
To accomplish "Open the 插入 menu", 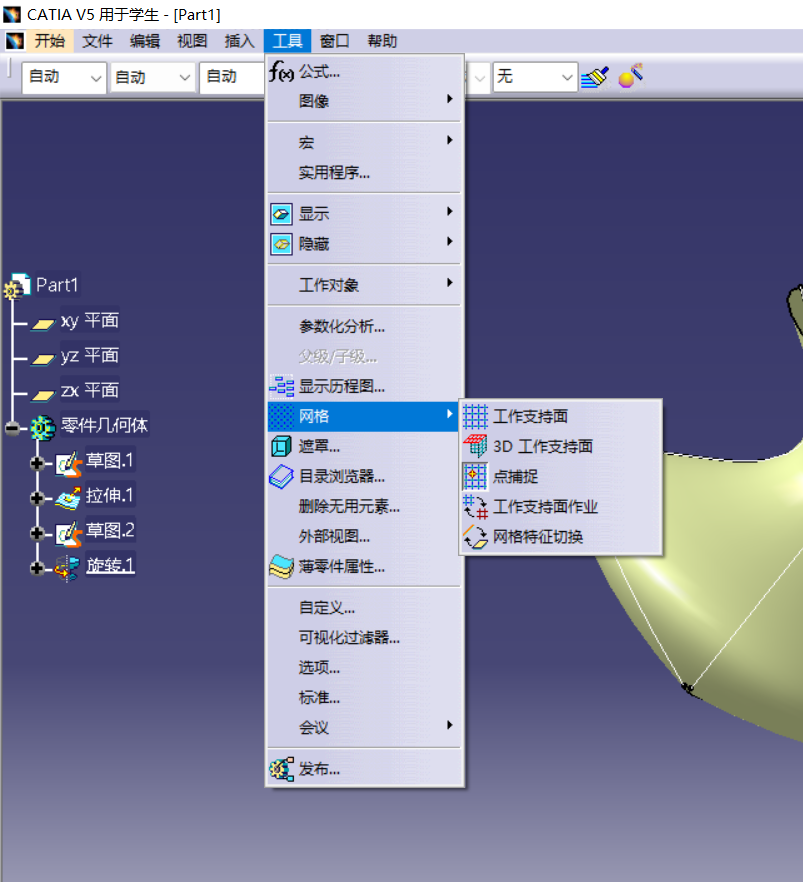I will tap(240, 40).
